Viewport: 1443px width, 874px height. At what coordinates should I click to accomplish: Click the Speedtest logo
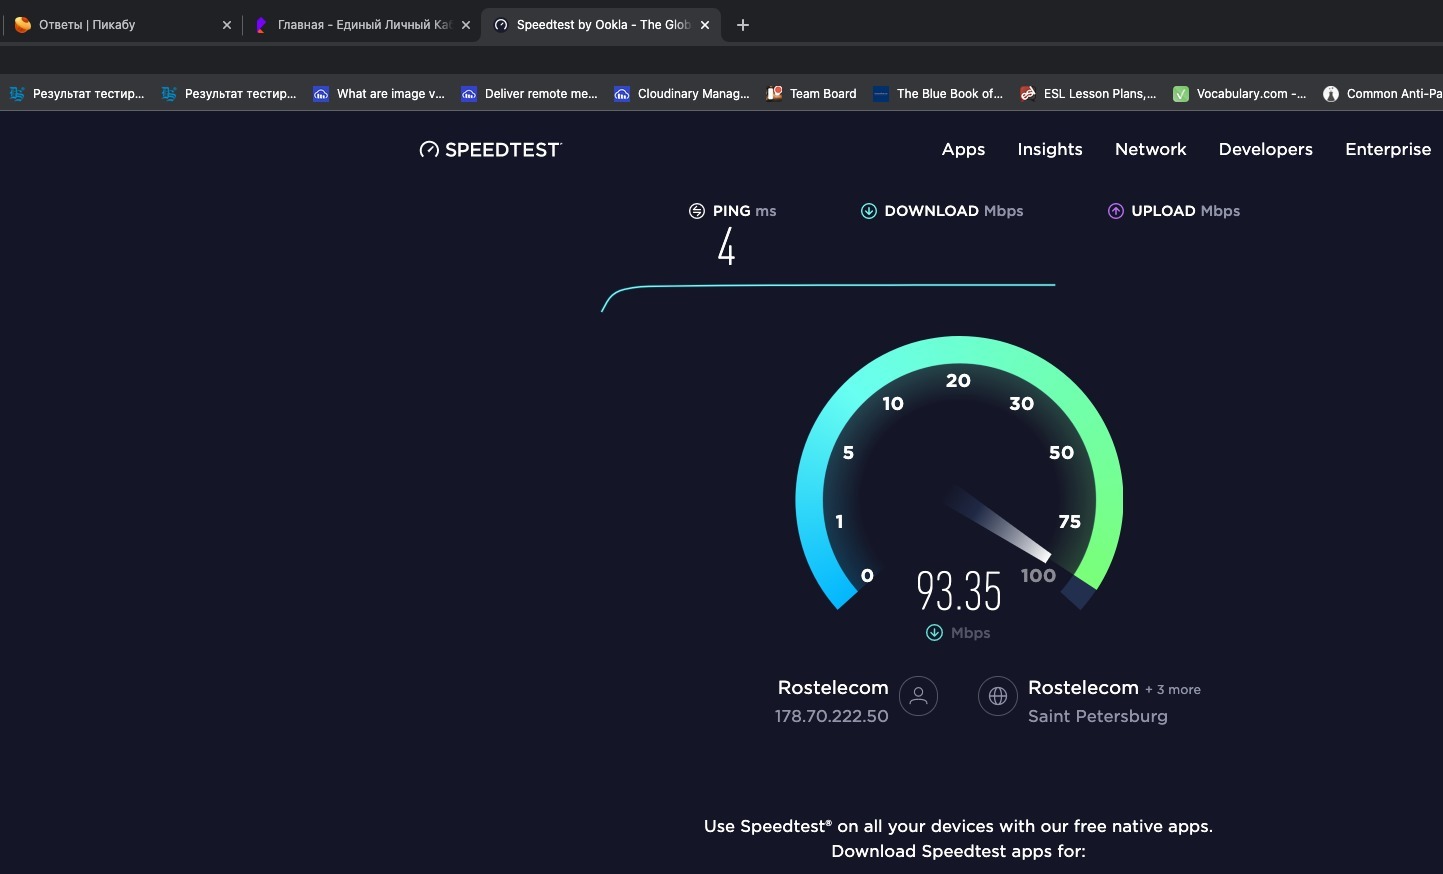click(490, 150)
